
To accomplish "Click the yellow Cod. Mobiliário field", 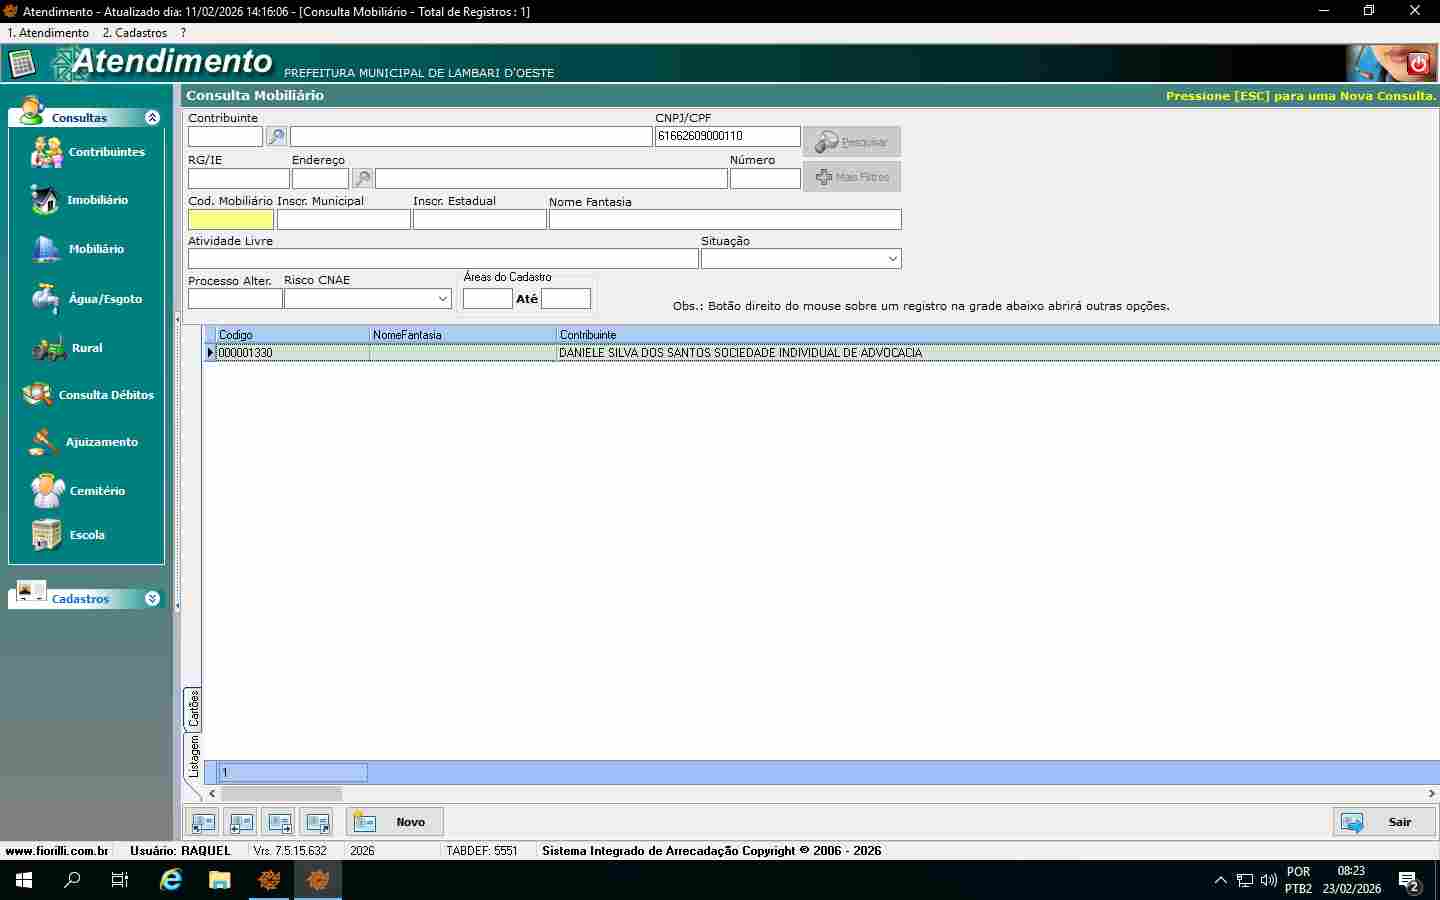I will (x=231, y=220).
